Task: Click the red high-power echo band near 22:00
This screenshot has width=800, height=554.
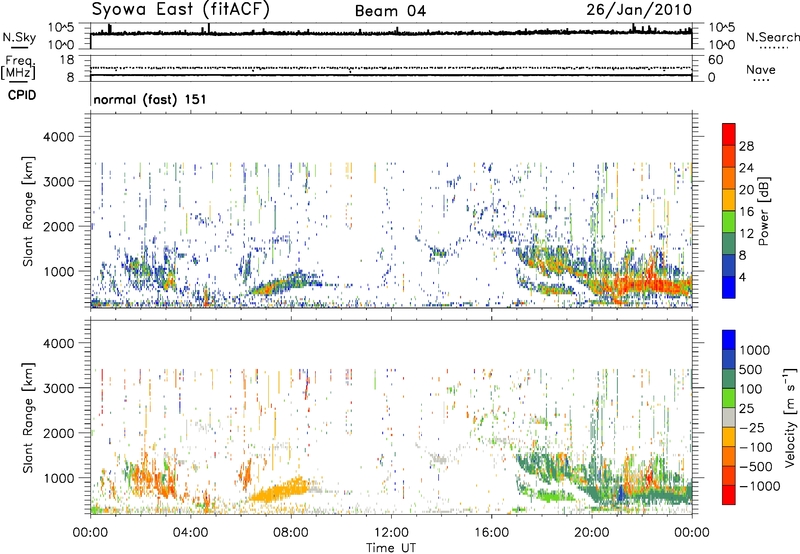Action: [652, 284]
